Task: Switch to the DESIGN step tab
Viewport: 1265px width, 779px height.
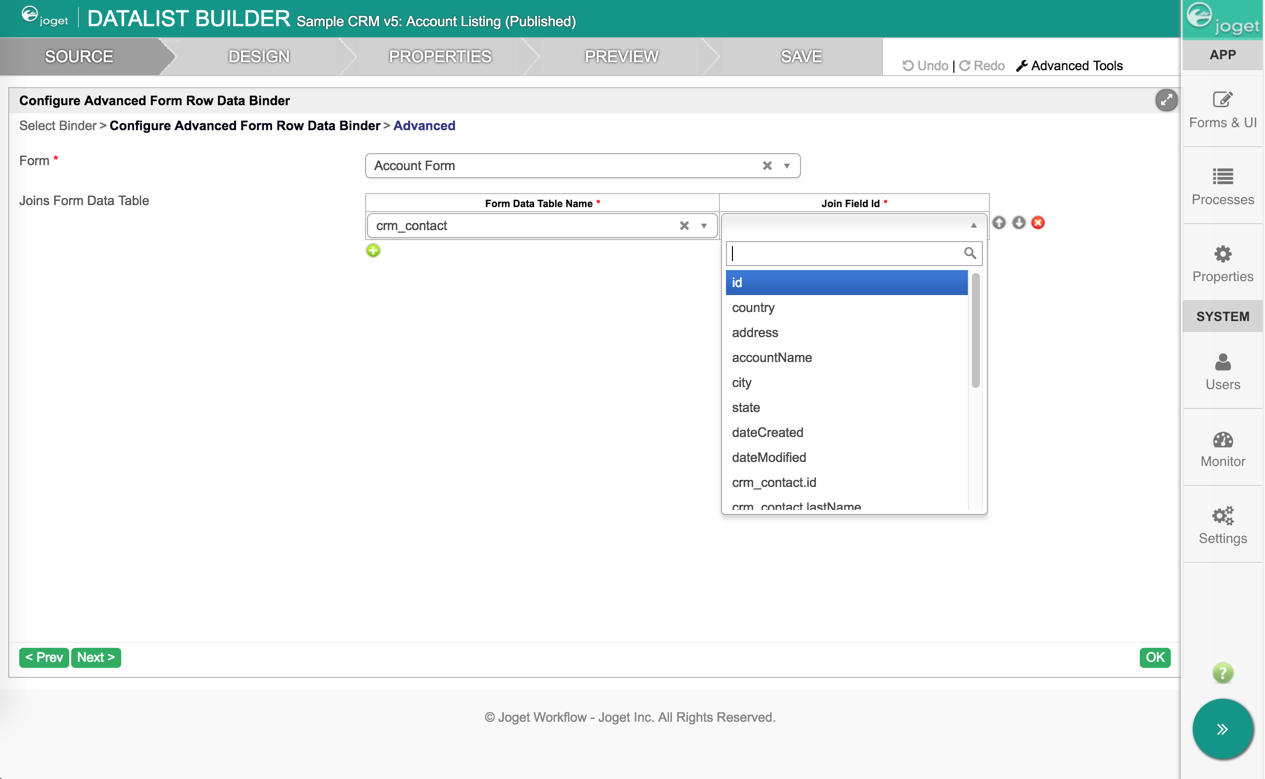Action: coord(259,57)
